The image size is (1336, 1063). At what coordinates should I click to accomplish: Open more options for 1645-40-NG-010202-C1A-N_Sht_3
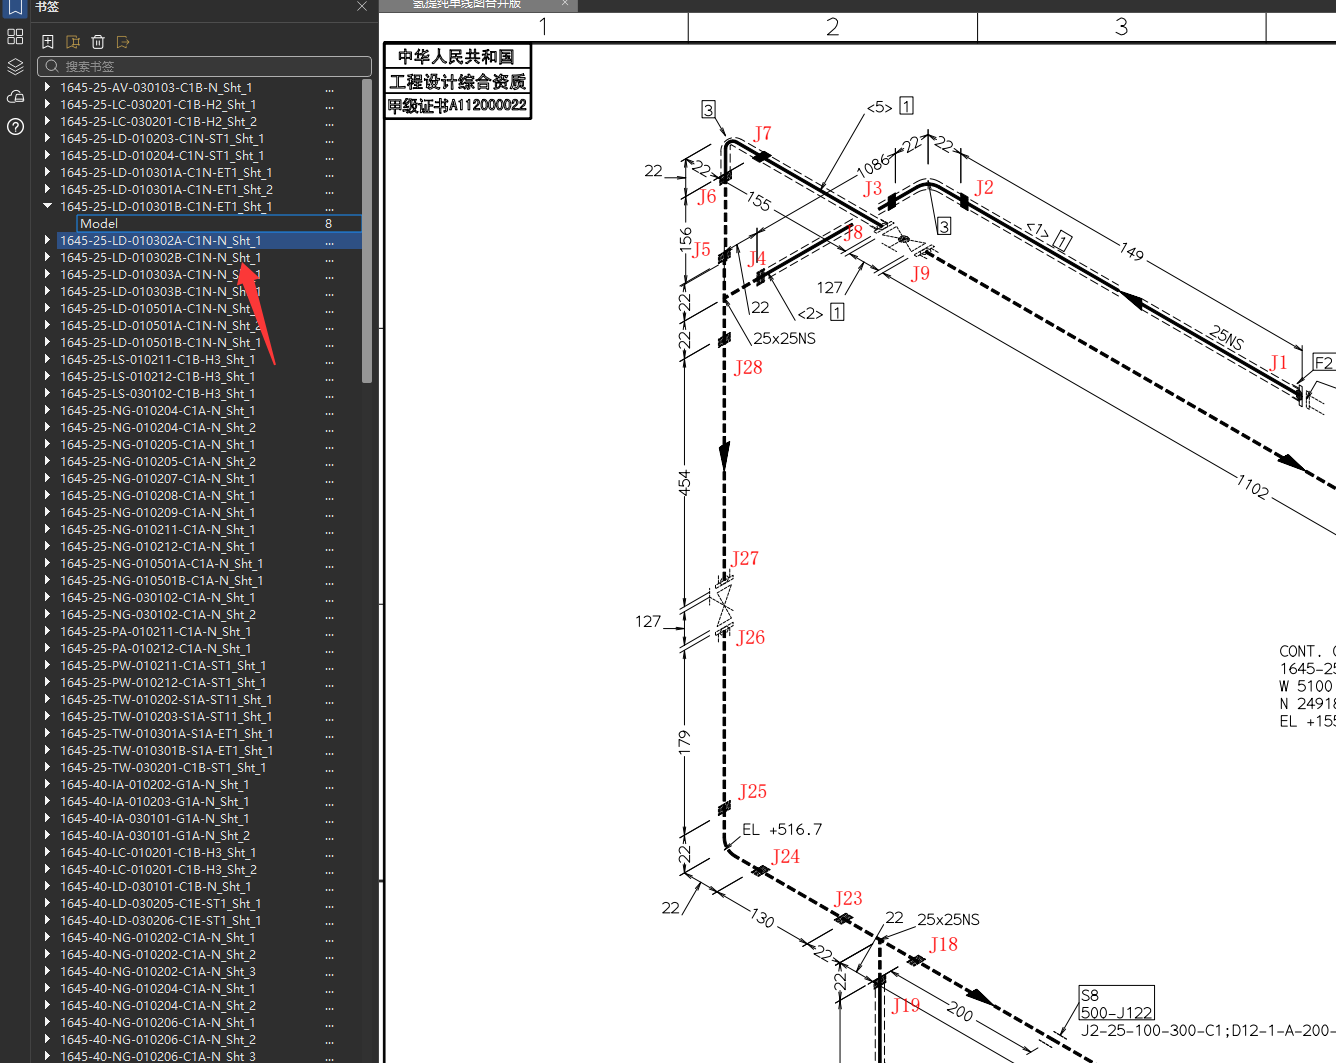point(329,972)
